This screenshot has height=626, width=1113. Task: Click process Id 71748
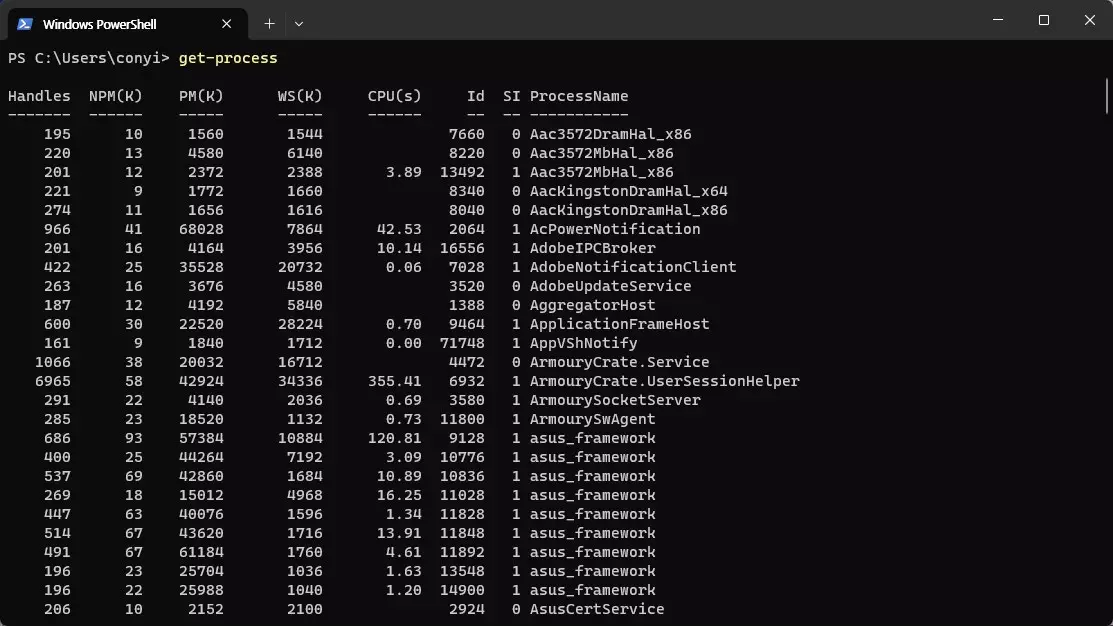click(462, 344)
